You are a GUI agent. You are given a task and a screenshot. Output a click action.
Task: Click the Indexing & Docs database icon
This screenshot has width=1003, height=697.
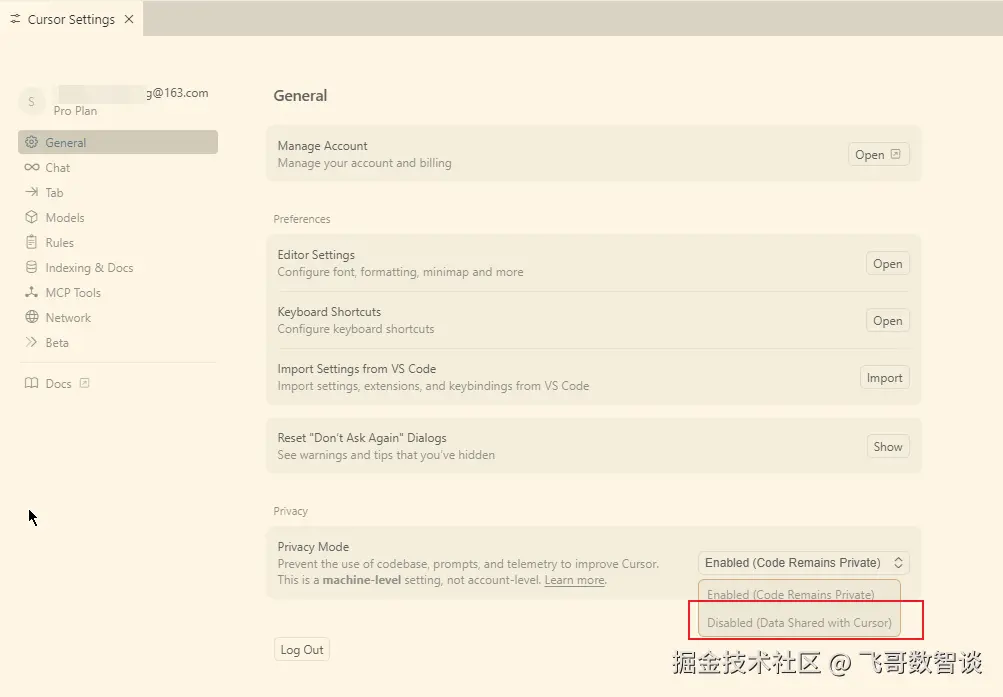point(31,267)
